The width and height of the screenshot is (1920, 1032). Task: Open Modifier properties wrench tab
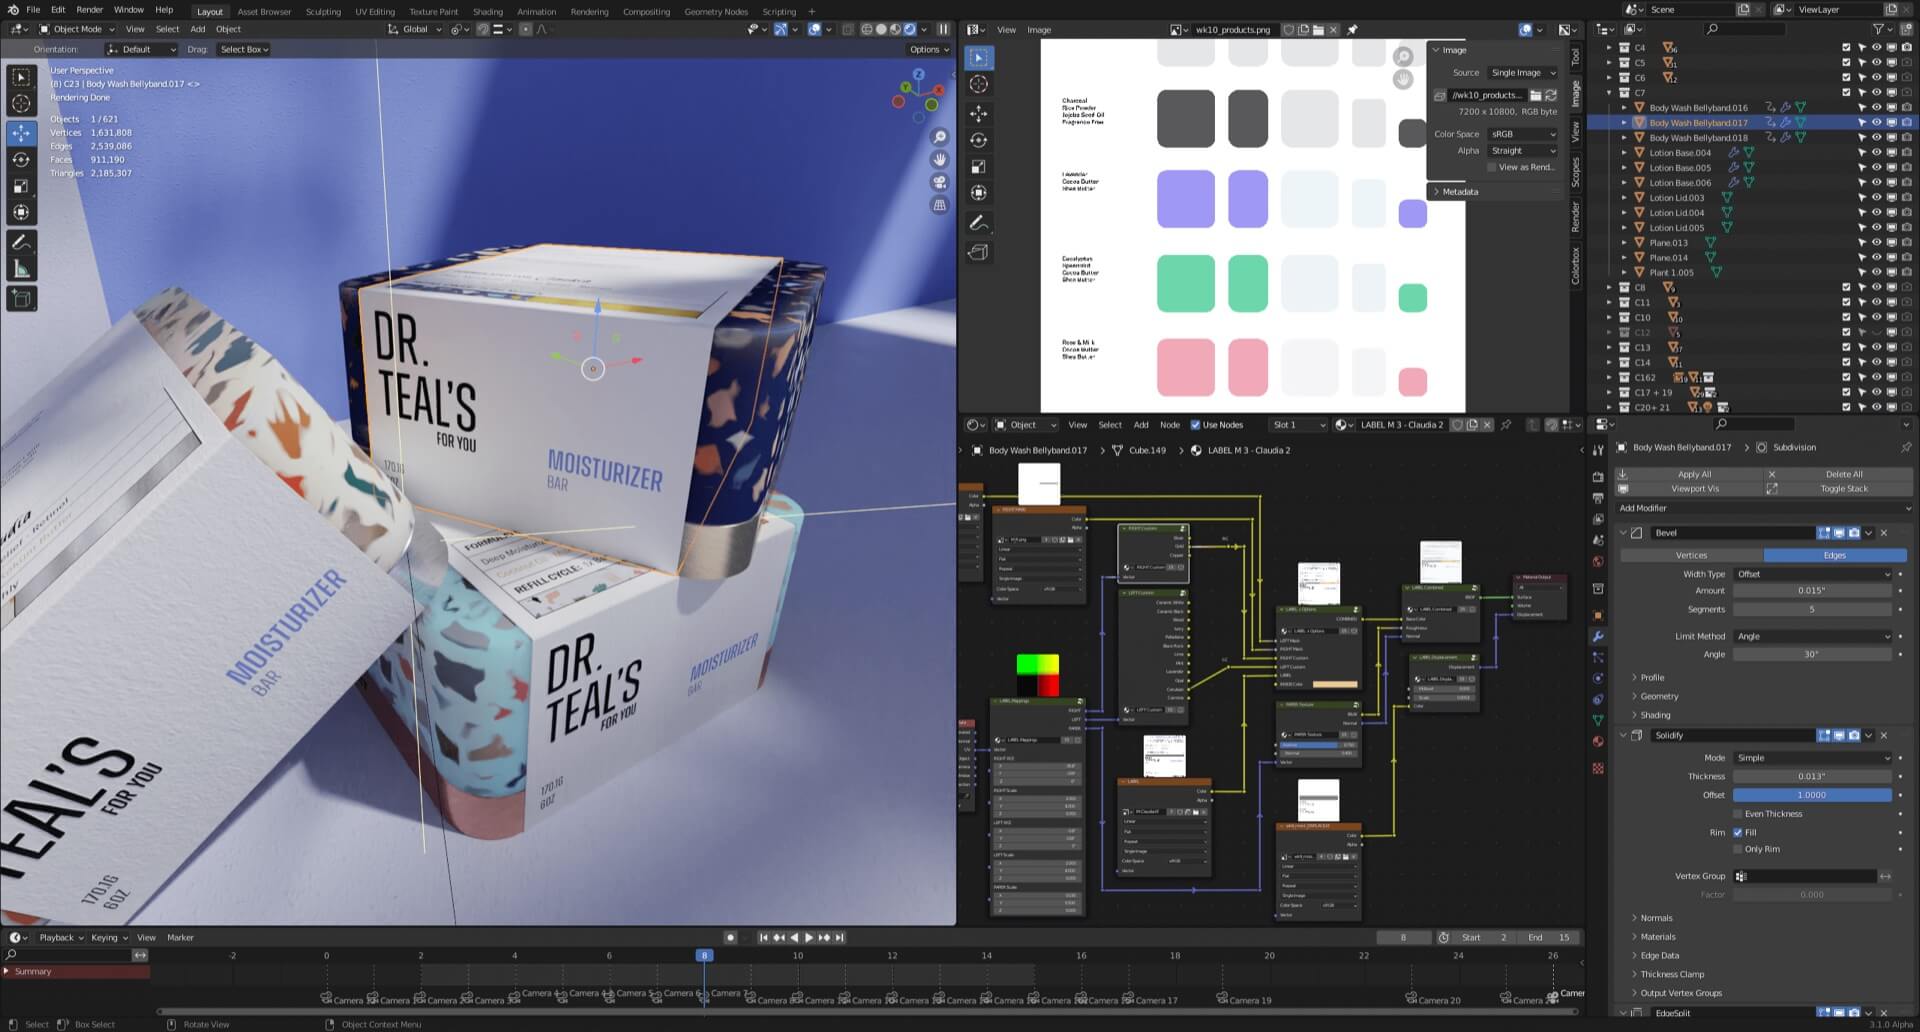1598,636
